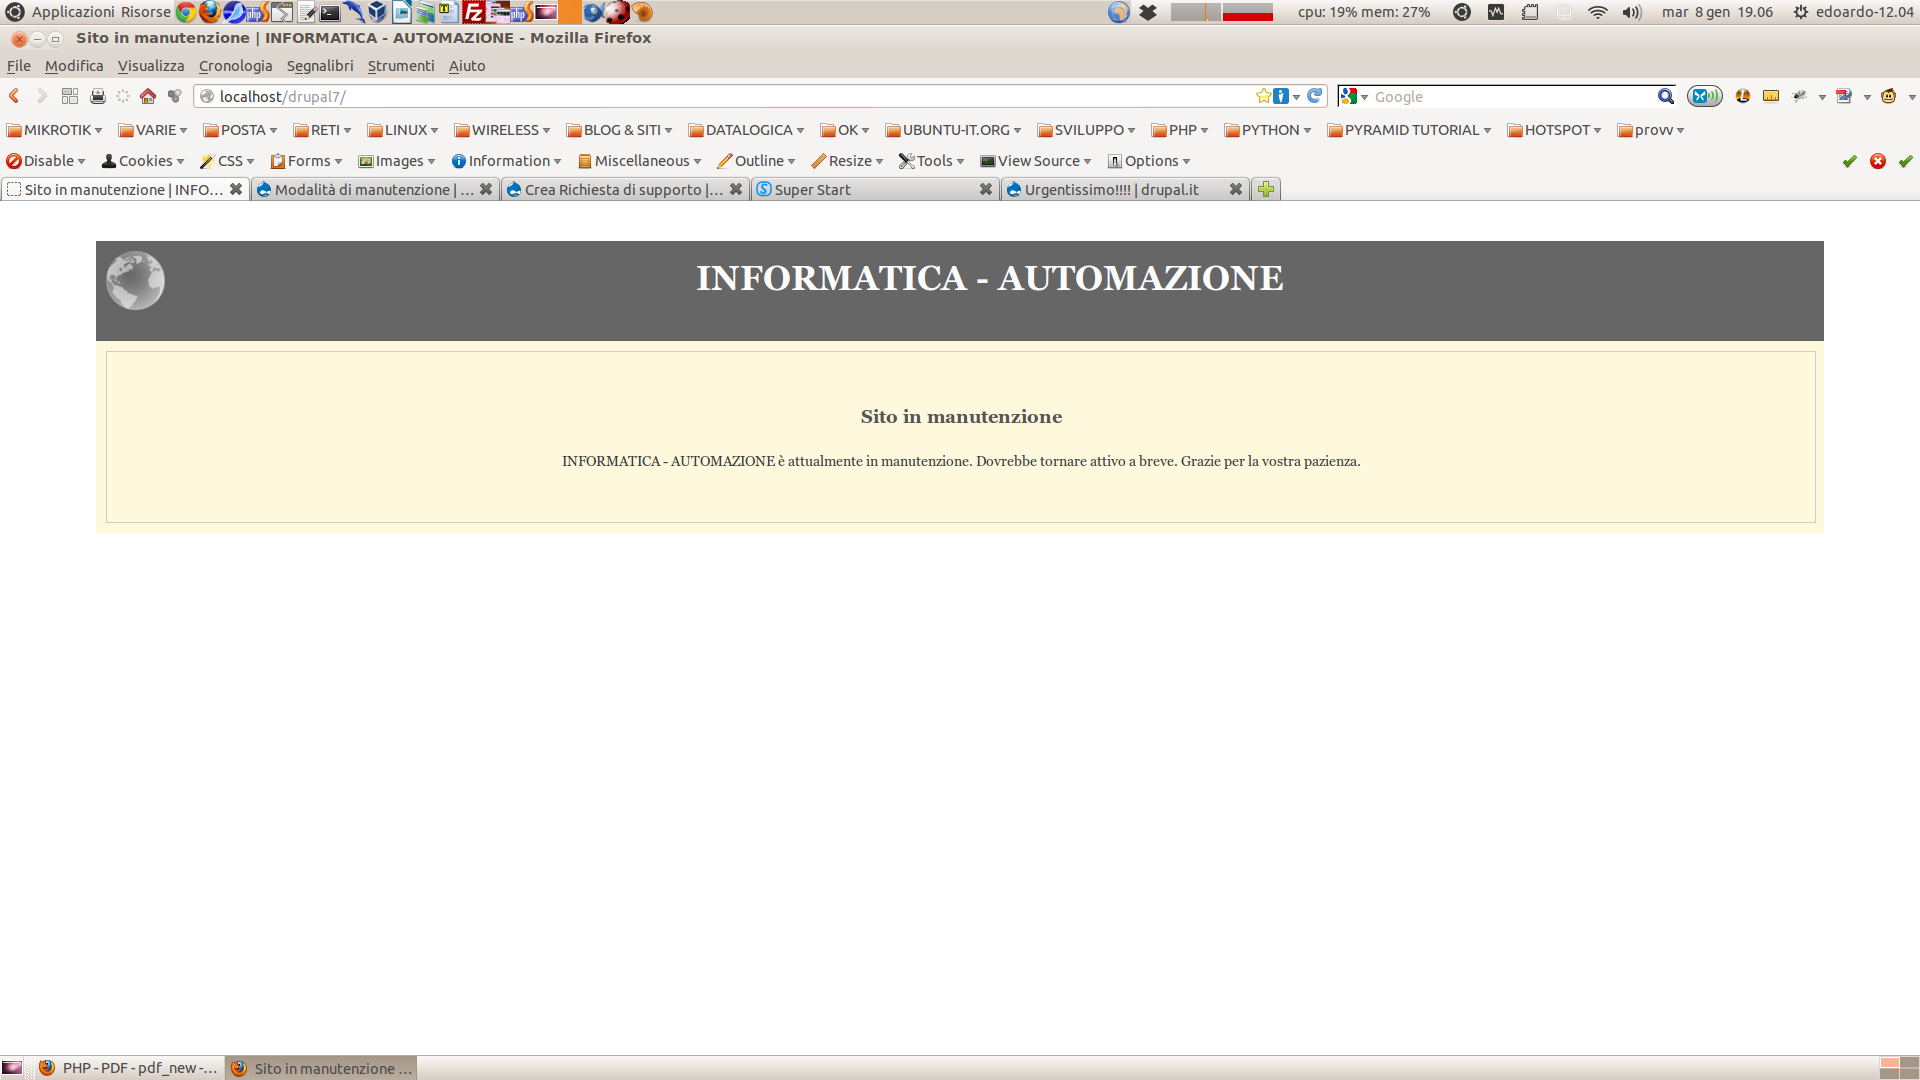The image size is (1920, 1080).
Task: Open the Options dropdown in Web Developer toolbar
Action: [1149, 161]
